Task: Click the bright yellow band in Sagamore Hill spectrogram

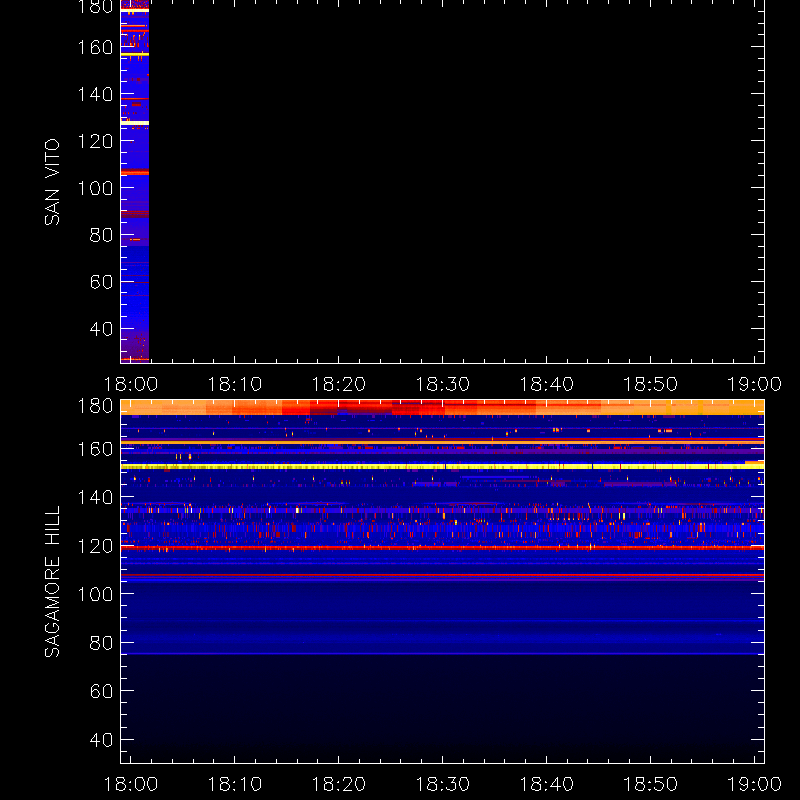Action: pos(442,467)
